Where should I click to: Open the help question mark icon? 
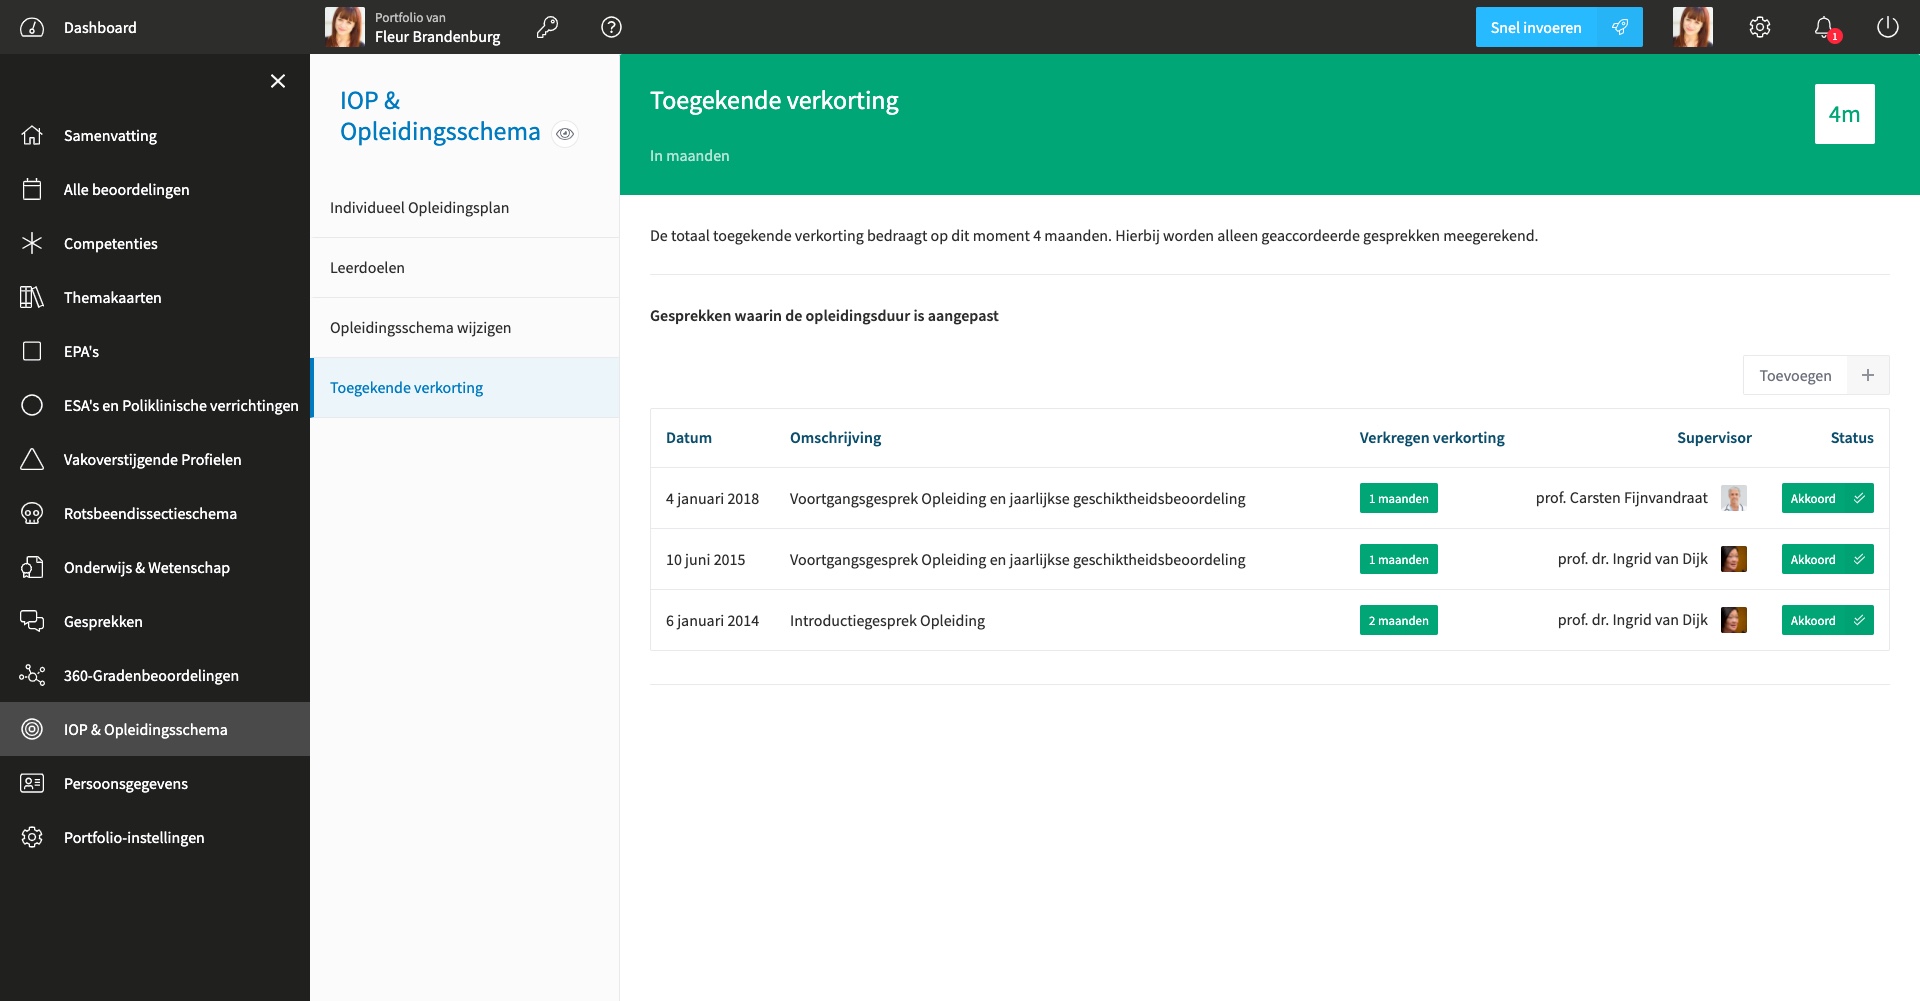pos(611,27)
